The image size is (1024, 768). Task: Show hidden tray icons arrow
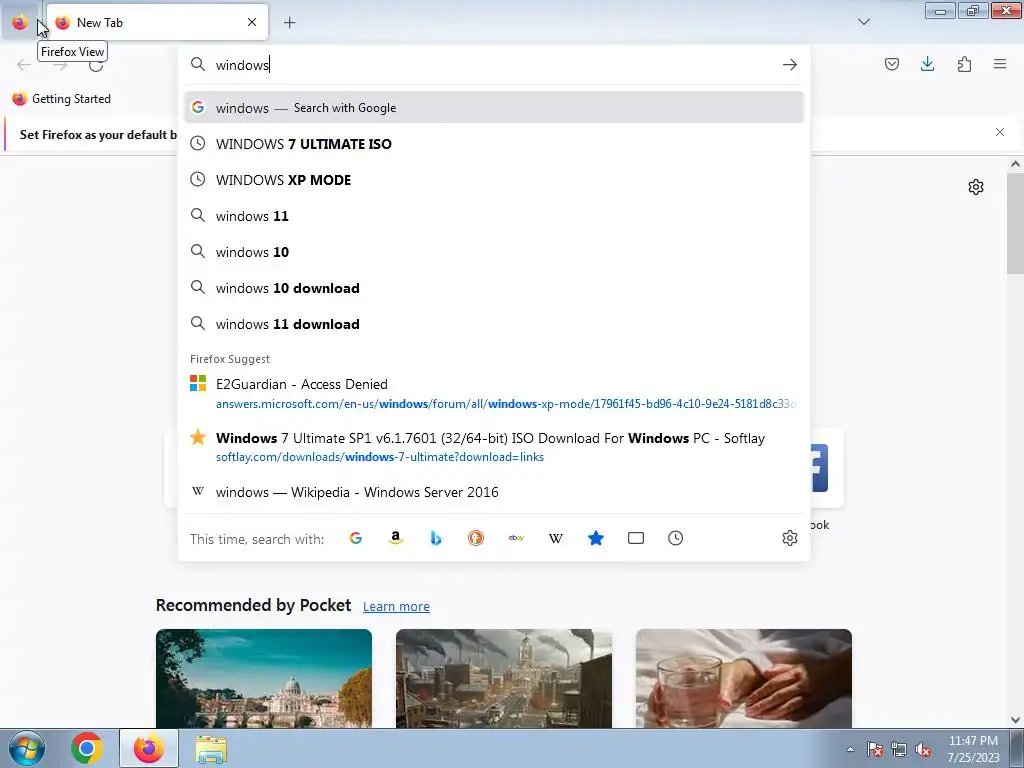850,749
